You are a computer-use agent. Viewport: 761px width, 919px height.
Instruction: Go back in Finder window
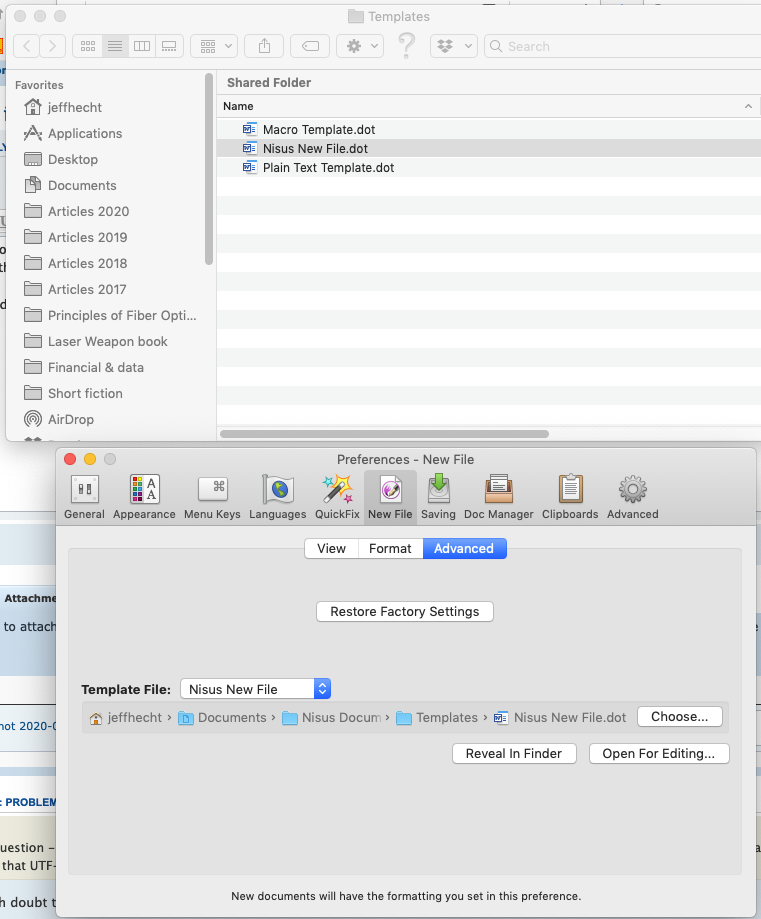tap(26, 46)
